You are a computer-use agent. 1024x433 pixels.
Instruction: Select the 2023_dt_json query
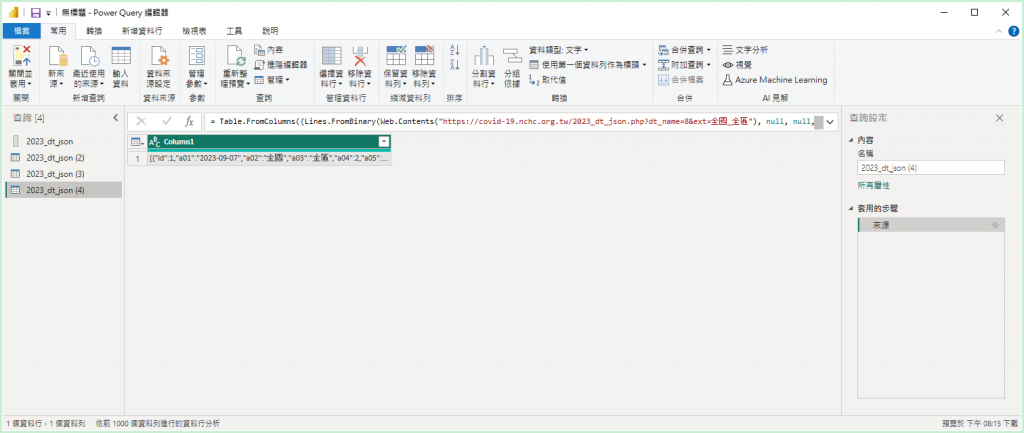click(63, 141)
